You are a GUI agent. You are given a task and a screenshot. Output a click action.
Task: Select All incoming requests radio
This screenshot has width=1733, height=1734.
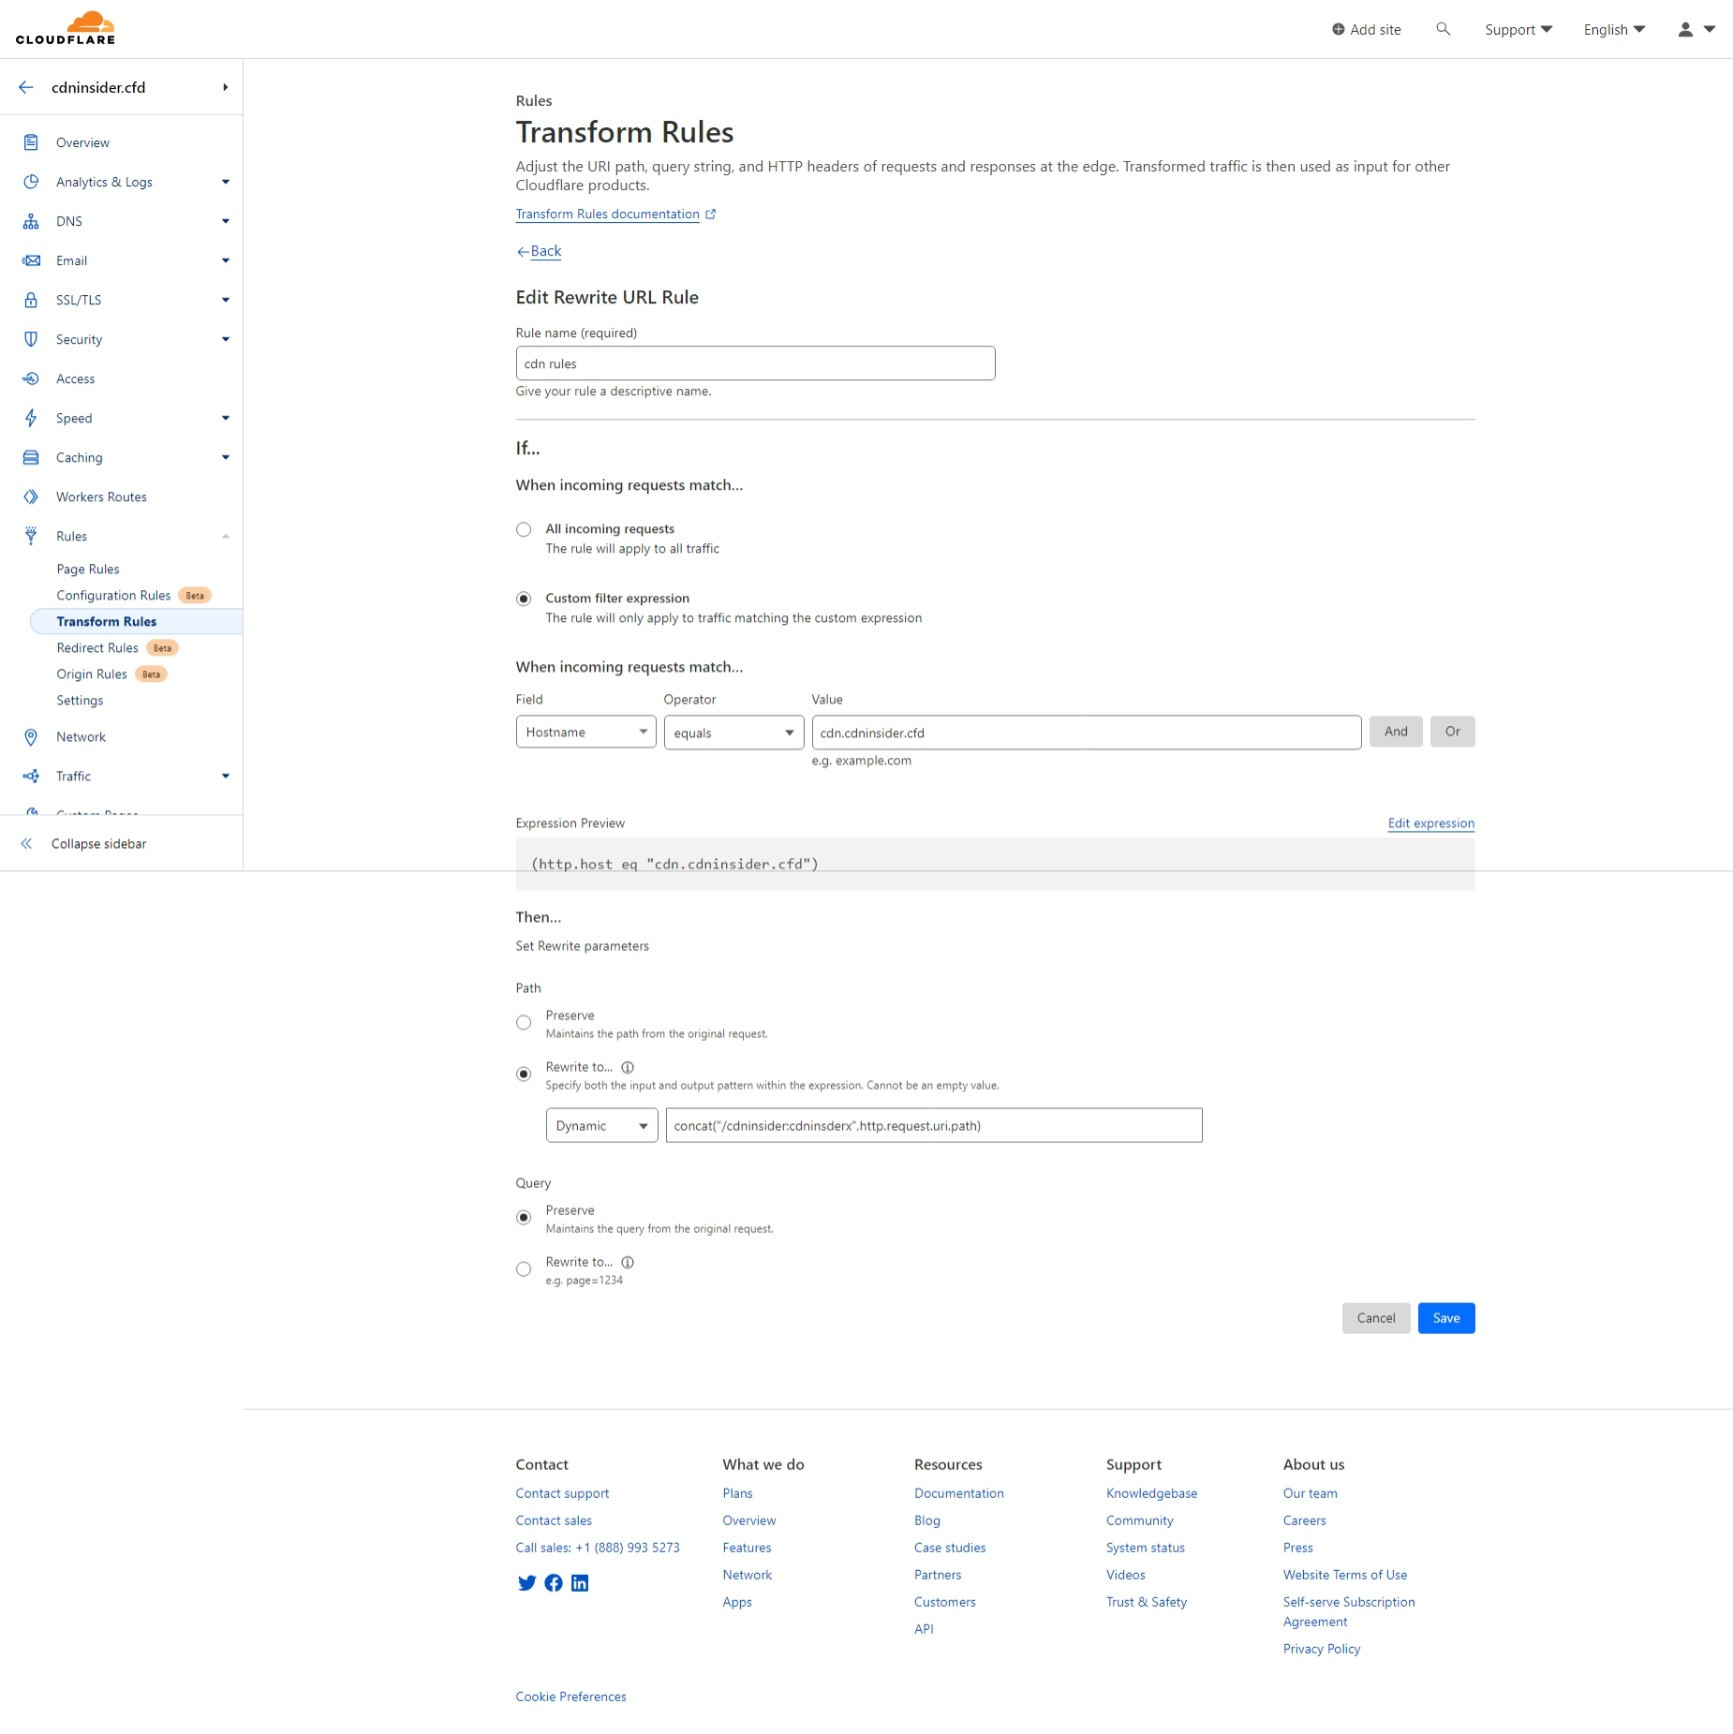(x=523, y=530)
